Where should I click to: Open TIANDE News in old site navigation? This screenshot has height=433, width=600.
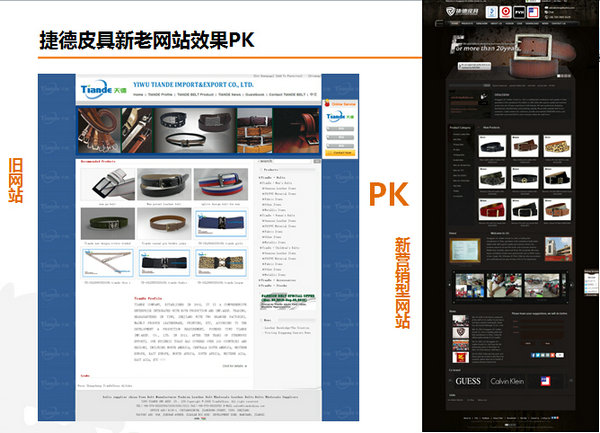pos(230,94)
